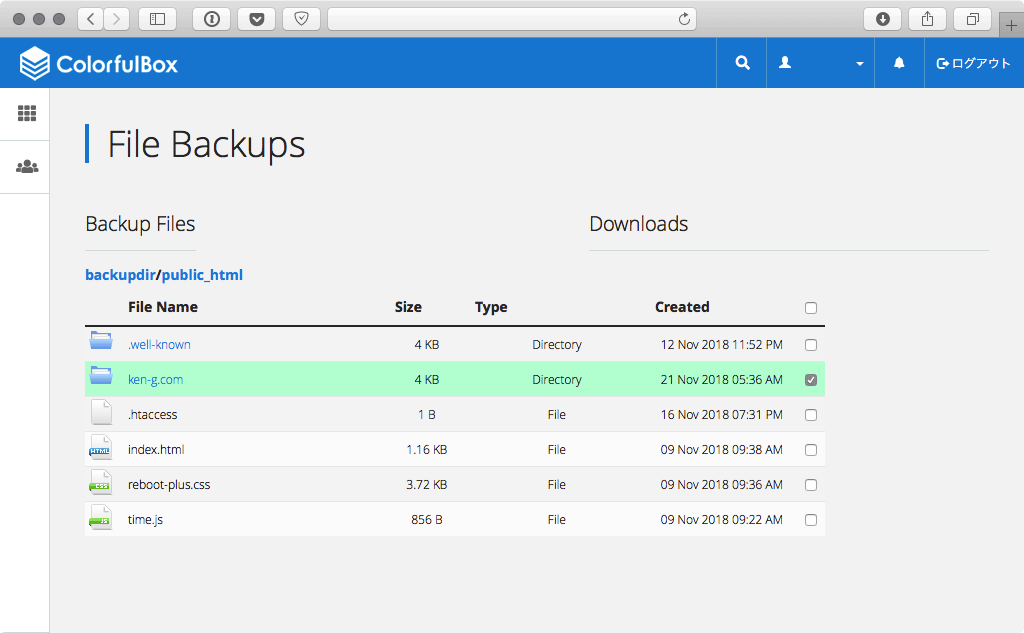The image size is (1024, 633).
Task: Uncheck the ken-g.com row checkbox
Action: [x=811, y=380]
